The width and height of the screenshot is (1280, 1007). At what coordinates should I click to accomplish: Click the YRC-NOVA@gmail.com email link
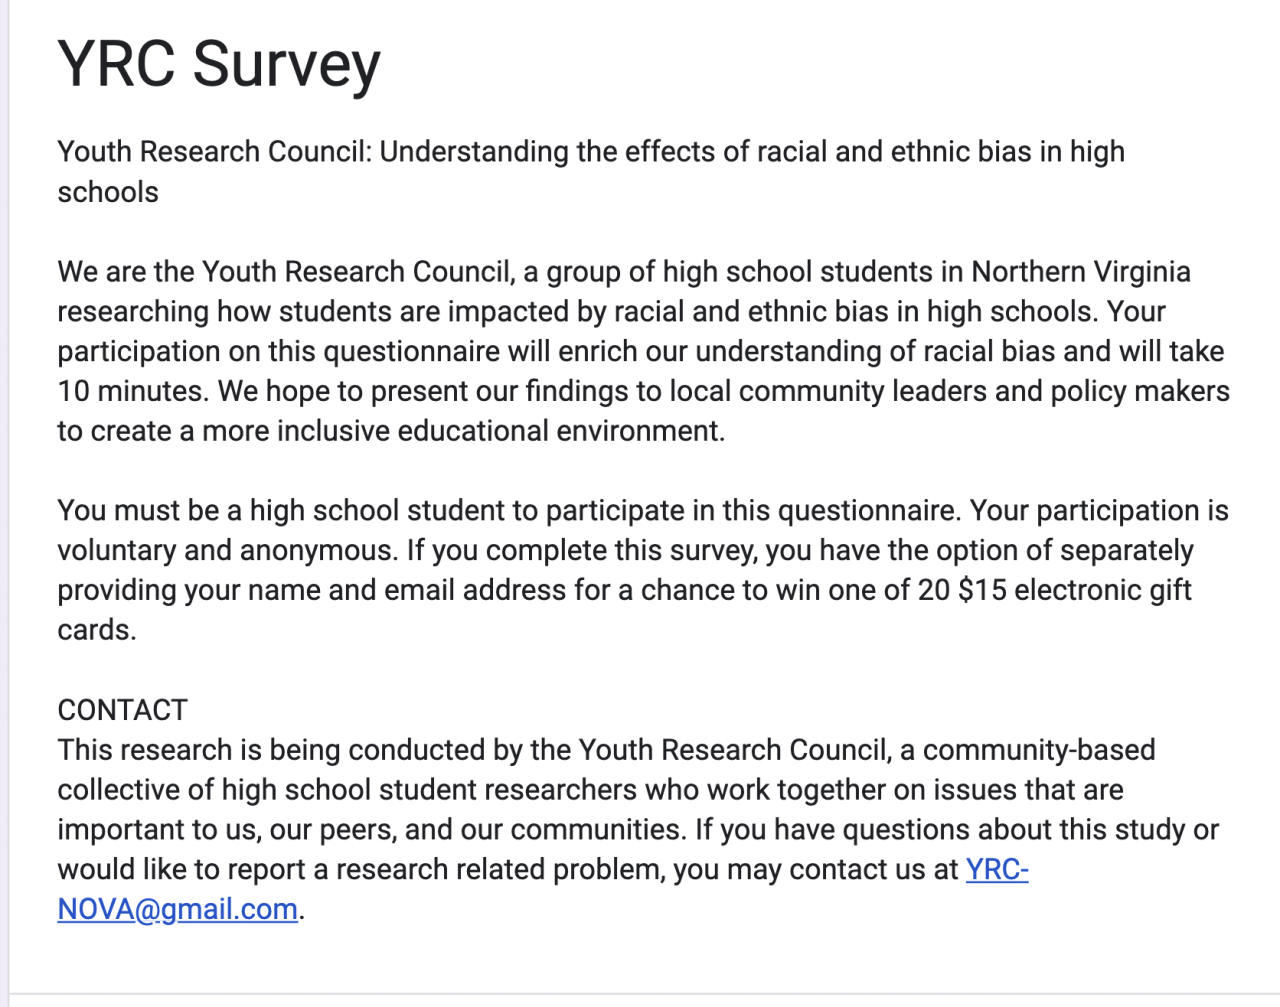177,909
